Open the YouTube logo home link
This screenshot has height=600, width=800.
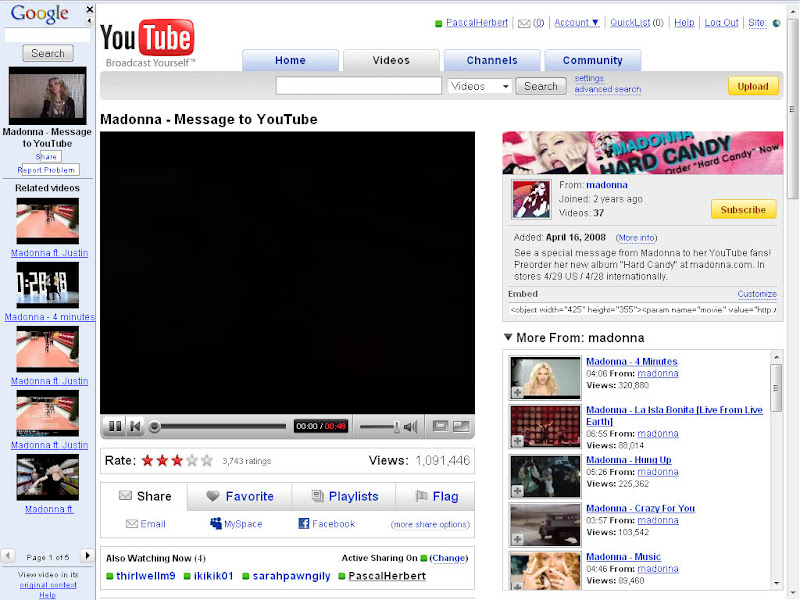pos(147,43)
